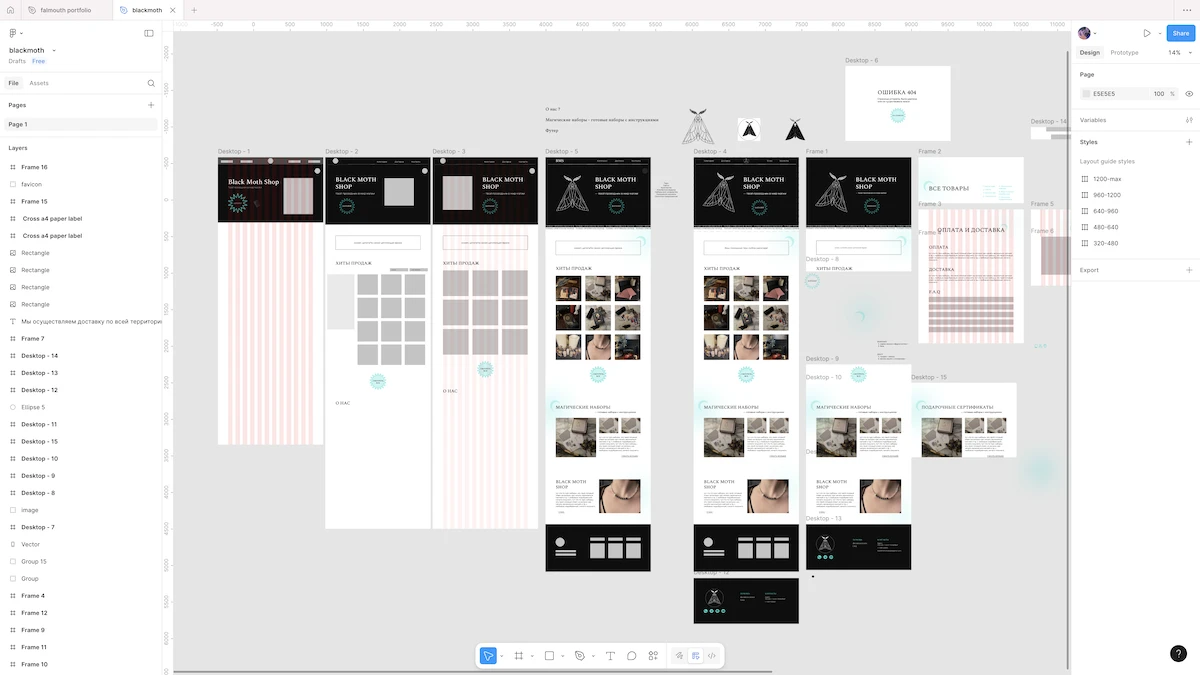Image resolution: width=1200 pixels, height=675 pixels.
Task: Add a new page with plus icon
Action: pyautogui.click(x=151, y=105)
